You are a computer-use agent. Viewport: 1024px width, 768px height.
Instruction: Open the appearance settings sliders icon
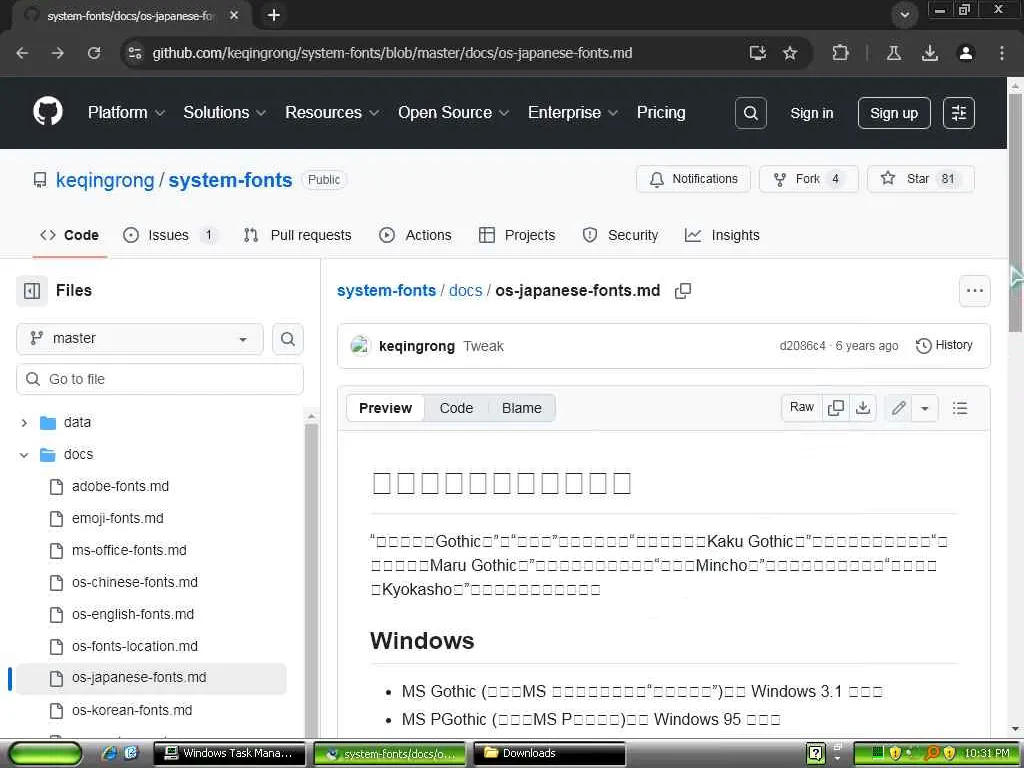pyautogui.click(x=959, y=113)
